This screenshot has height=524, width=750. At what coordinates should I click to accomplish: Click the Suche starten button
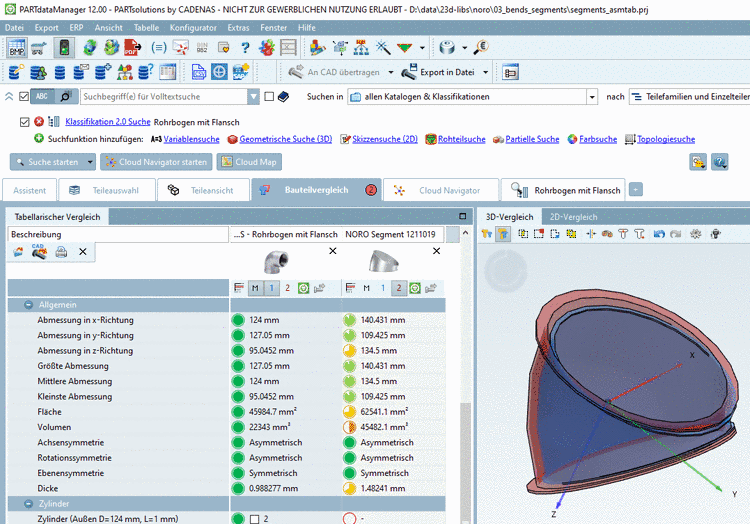(47, 162)
